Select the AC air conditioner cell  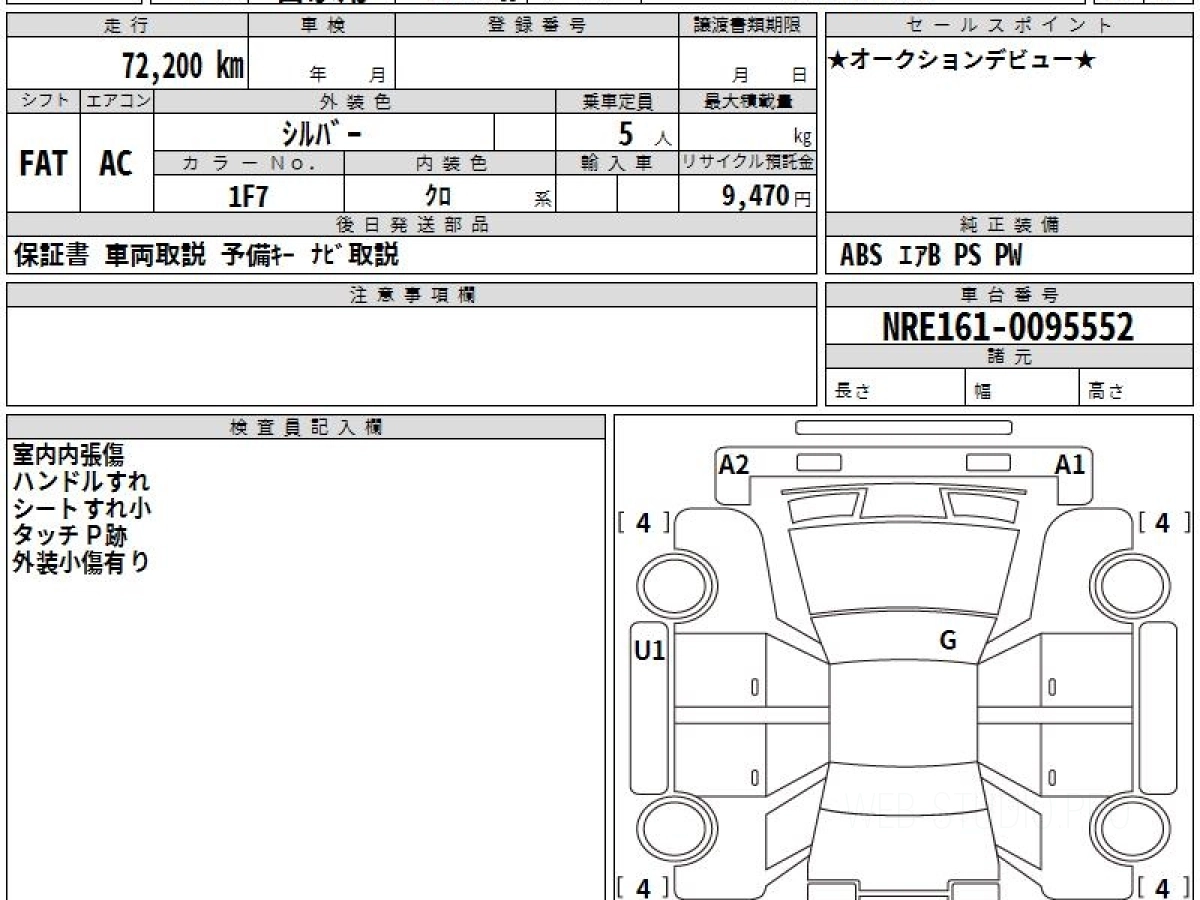(117, 164)
